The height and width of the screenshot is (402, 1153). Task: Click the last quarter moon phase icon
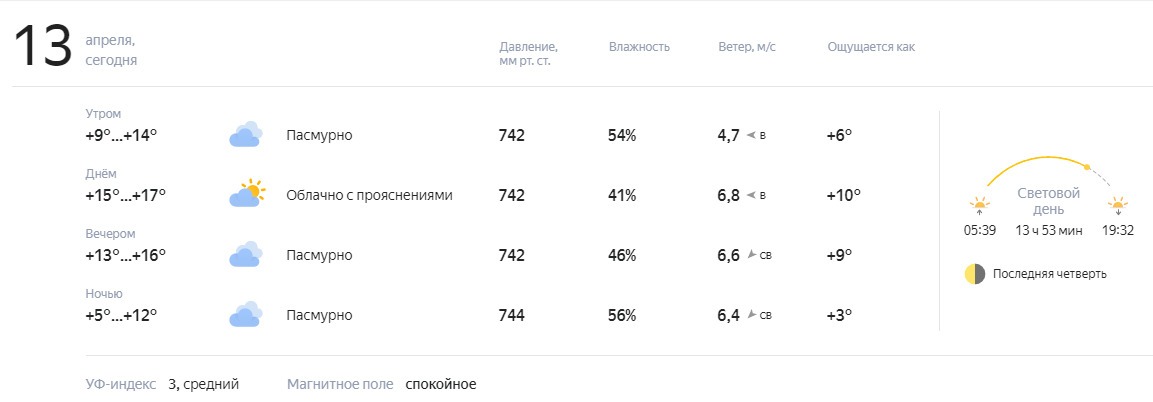tap(974, 274)
